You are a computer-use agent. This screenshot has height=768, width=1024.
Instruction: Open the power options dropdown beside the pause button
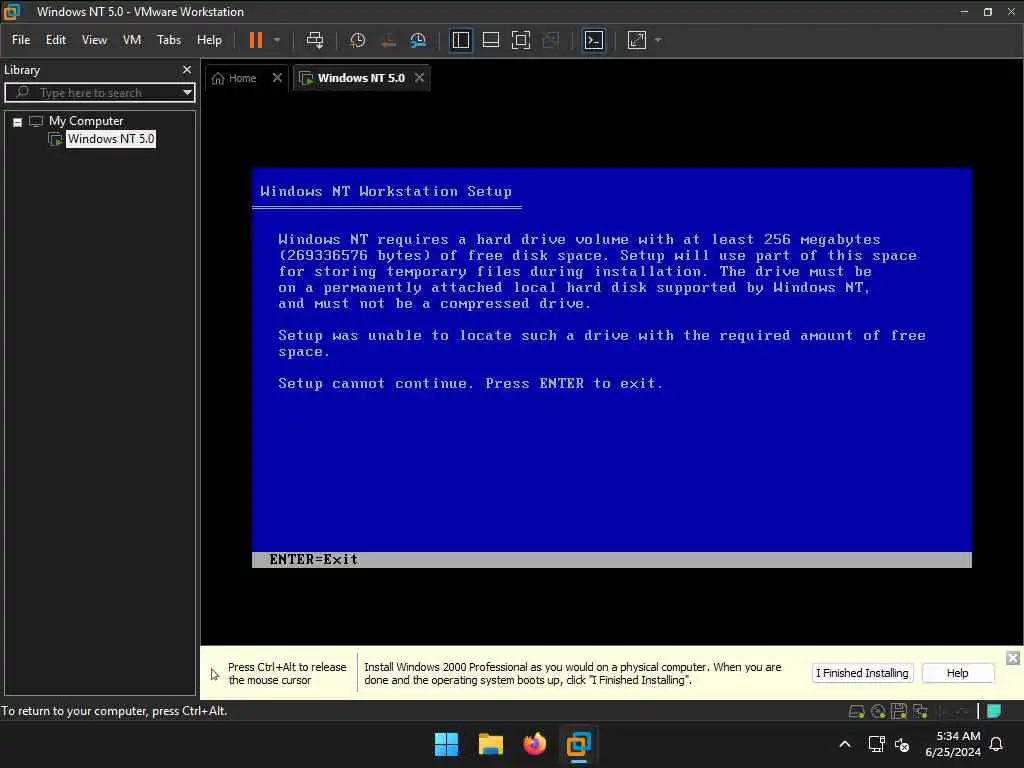[277, 40]
